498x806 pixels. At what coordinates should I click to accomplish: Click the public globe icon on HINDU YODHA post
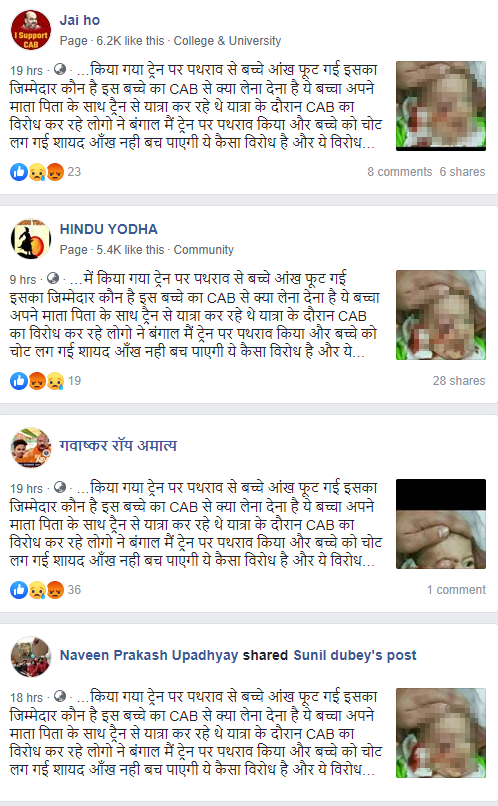point(53,278)
